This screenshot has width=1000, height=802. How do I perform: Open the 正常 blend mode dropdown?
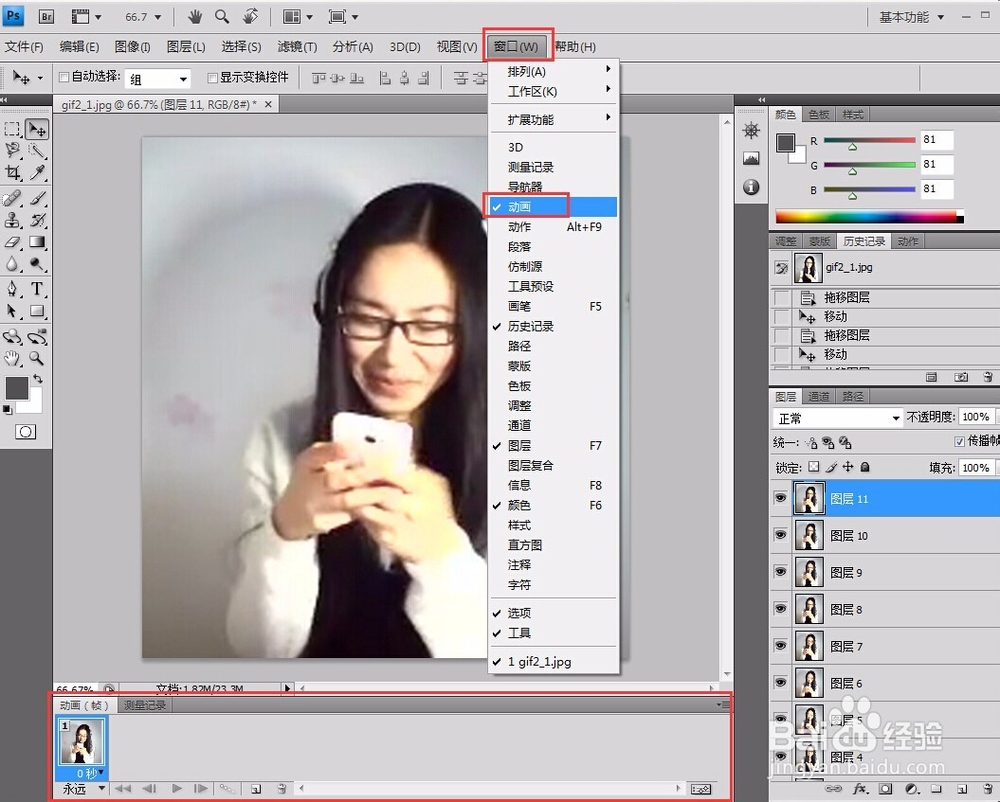[837, 418]
